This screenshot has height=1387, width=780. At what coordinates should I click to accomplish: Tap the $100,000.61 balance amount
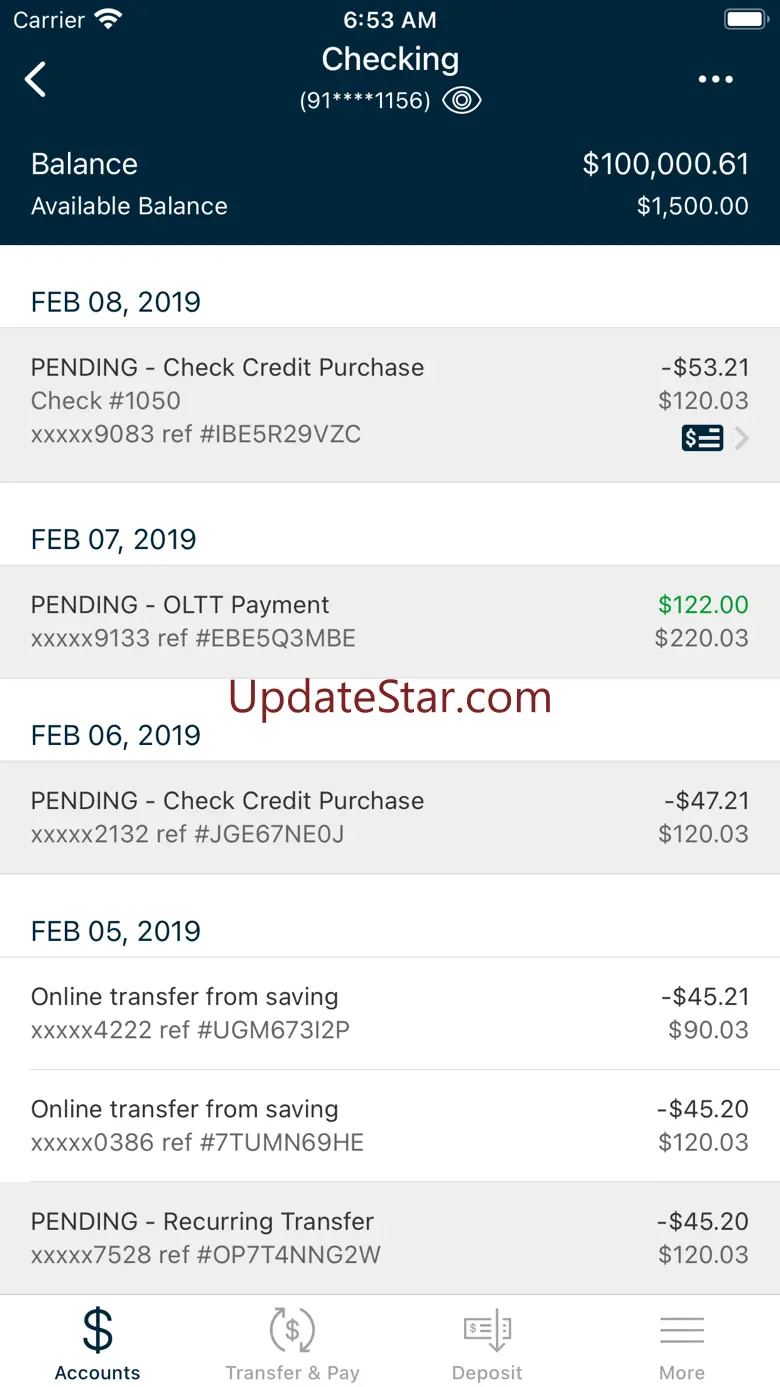(x=665, y=164)
